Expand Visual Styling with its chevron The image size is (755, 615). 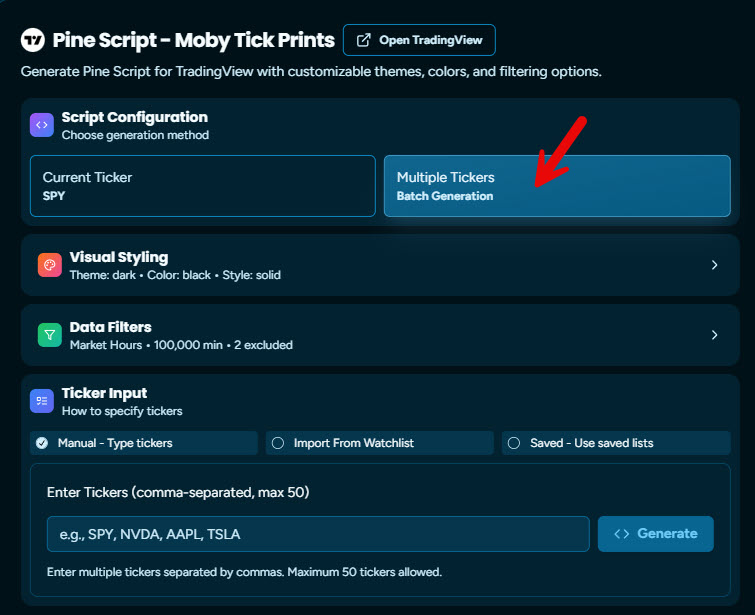(x=715, y=265)
